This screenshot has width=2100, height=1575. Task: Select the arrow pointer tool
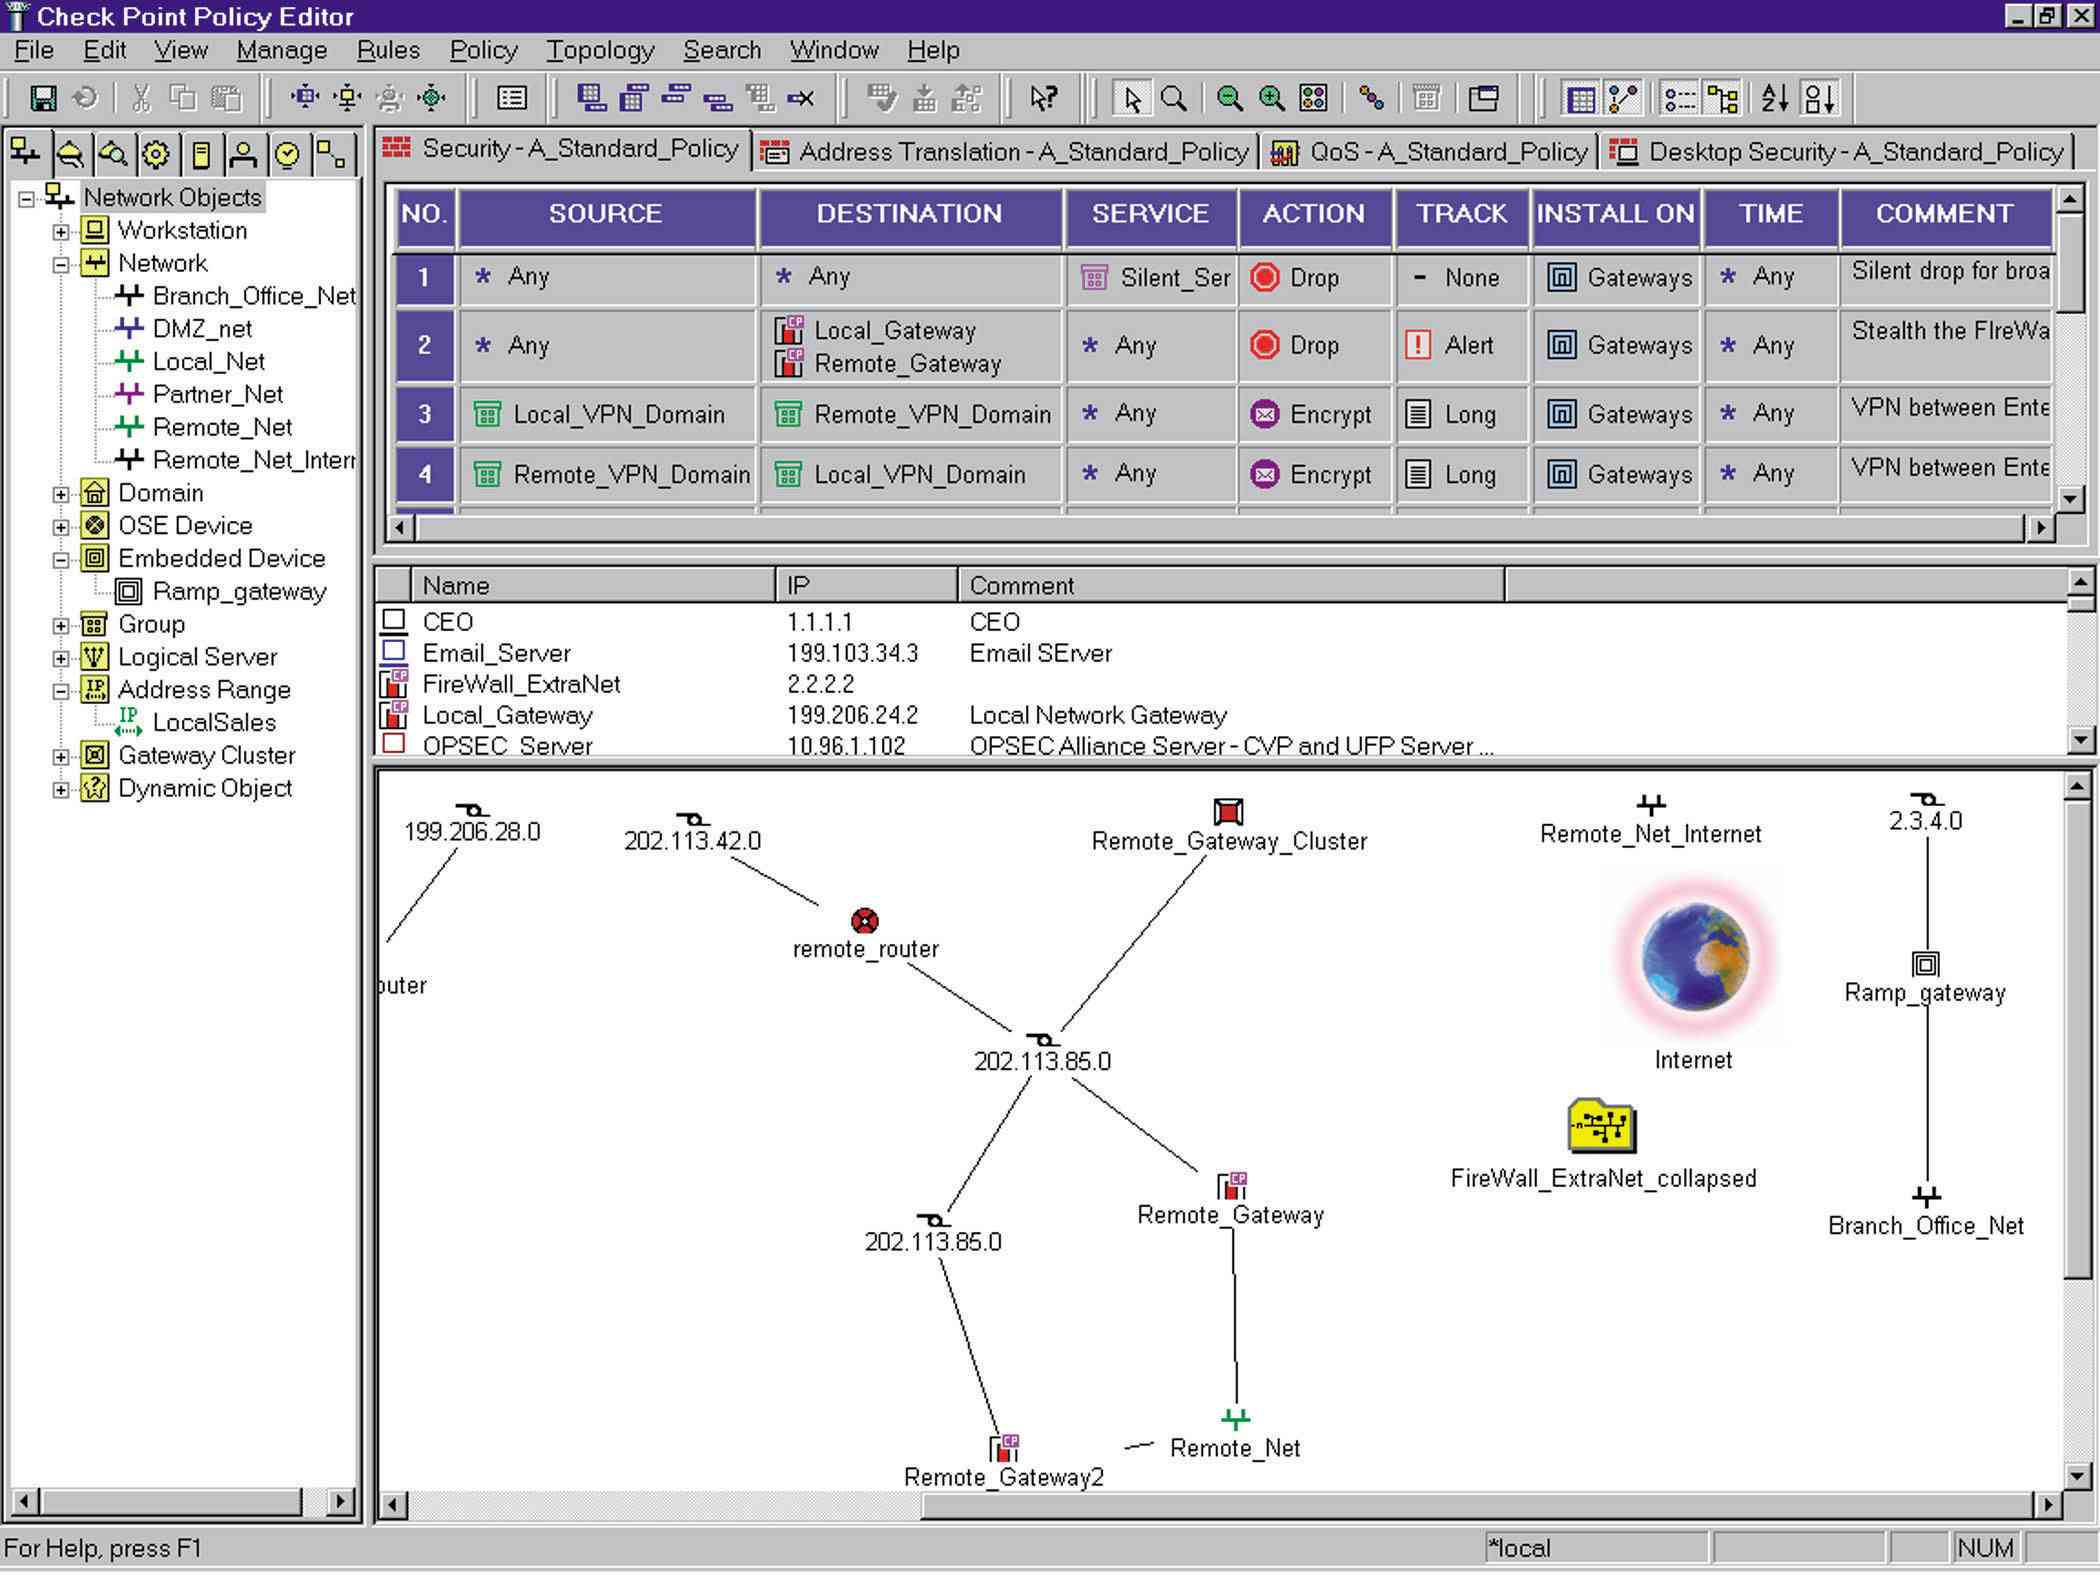(1131, 98)
